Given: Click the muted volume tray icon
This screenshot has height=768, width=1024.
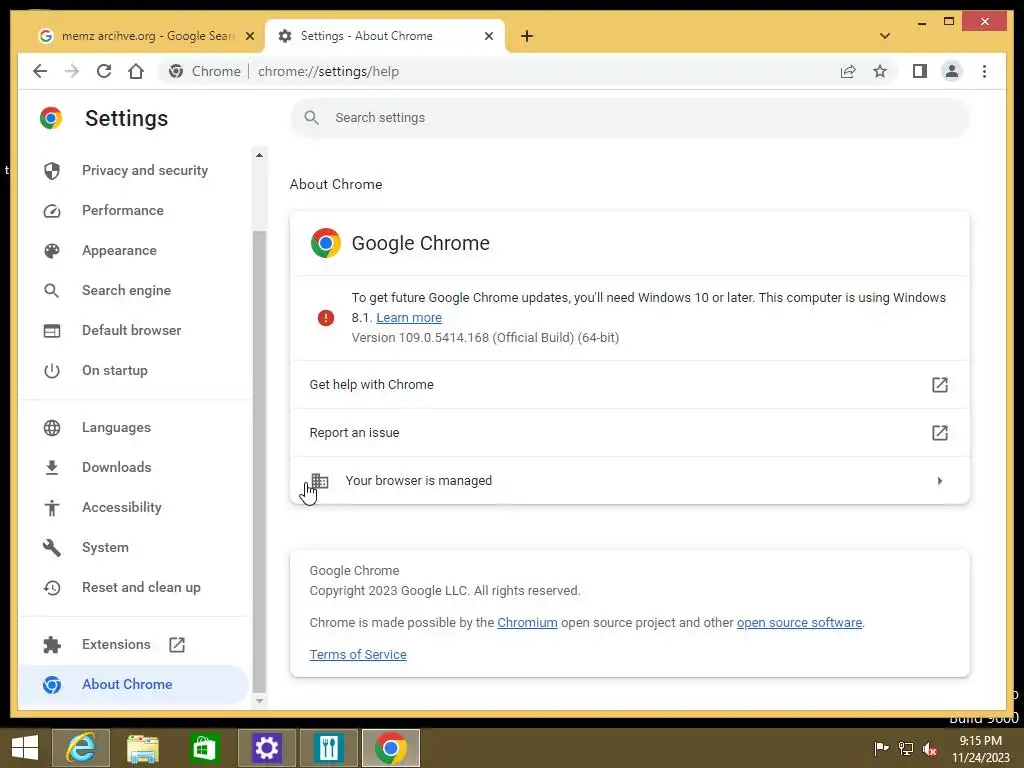Looking at the screenshot, I should click(930, 748).
